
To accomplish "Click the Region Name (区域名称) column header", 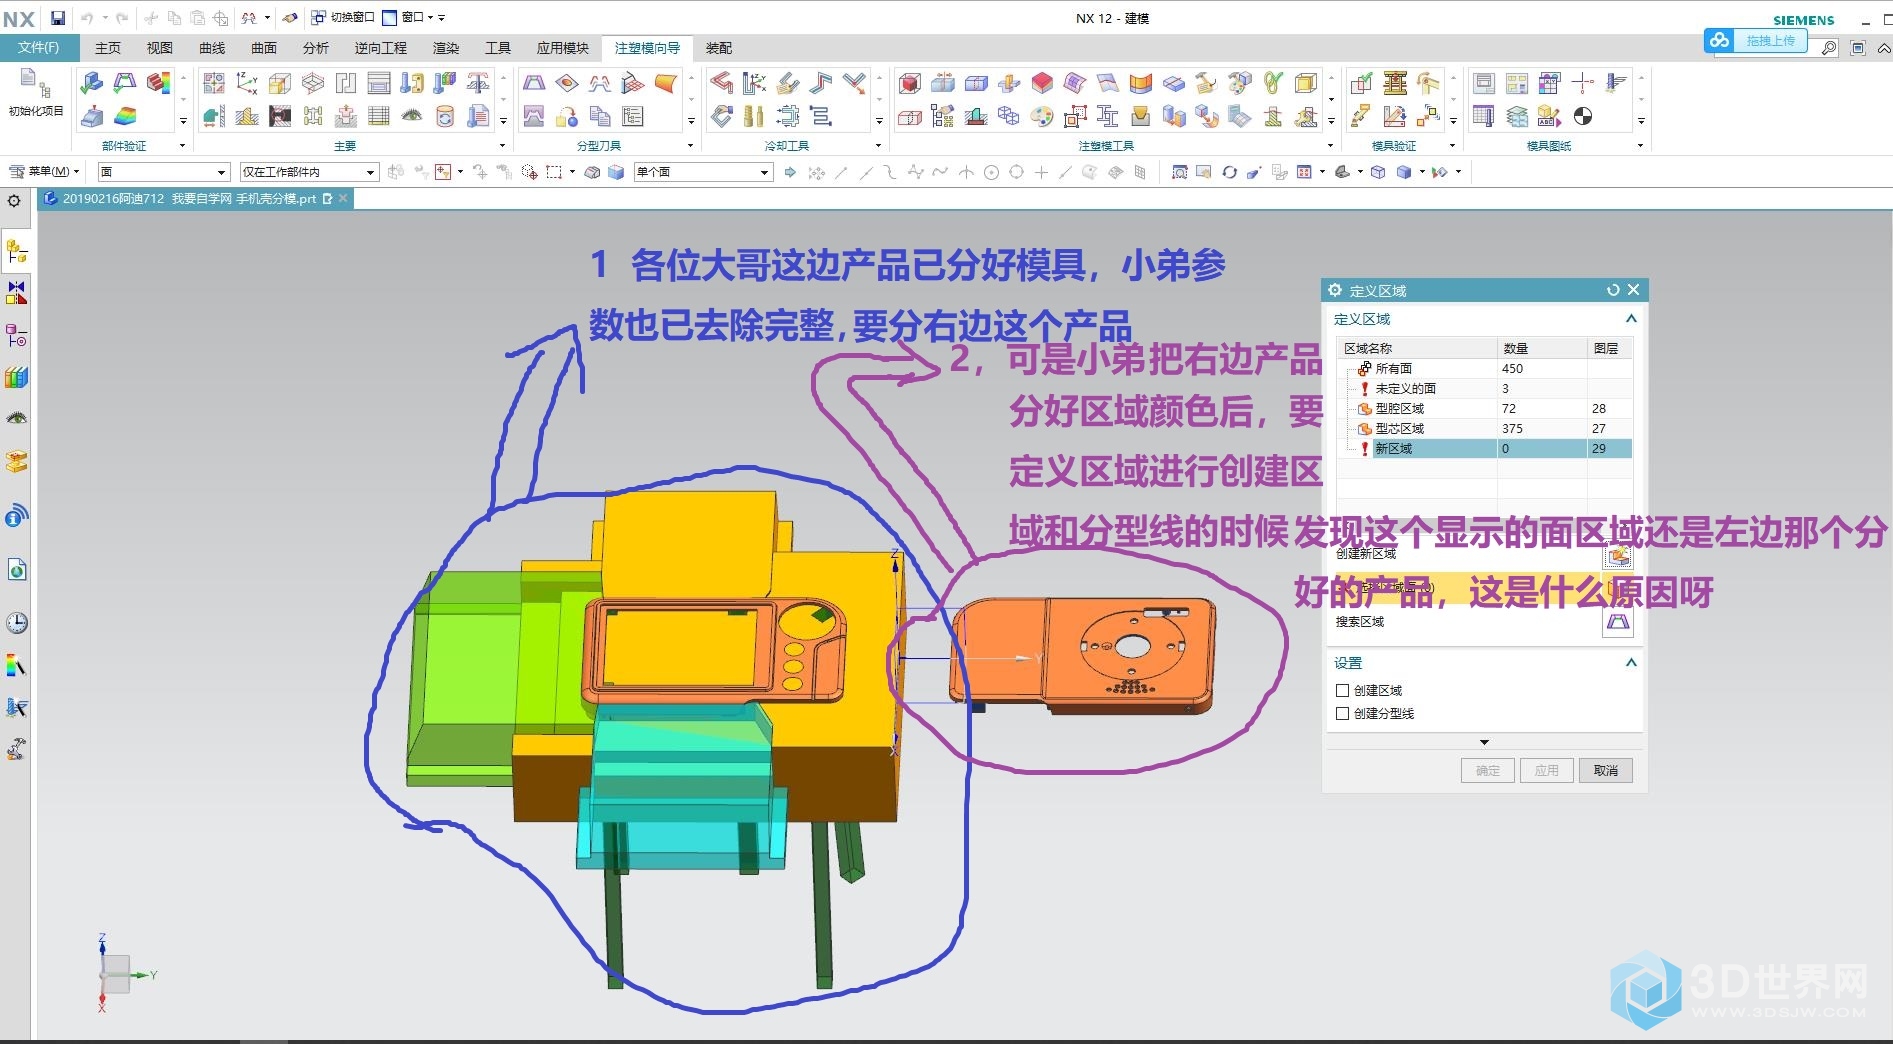I will click(1416, 348).
